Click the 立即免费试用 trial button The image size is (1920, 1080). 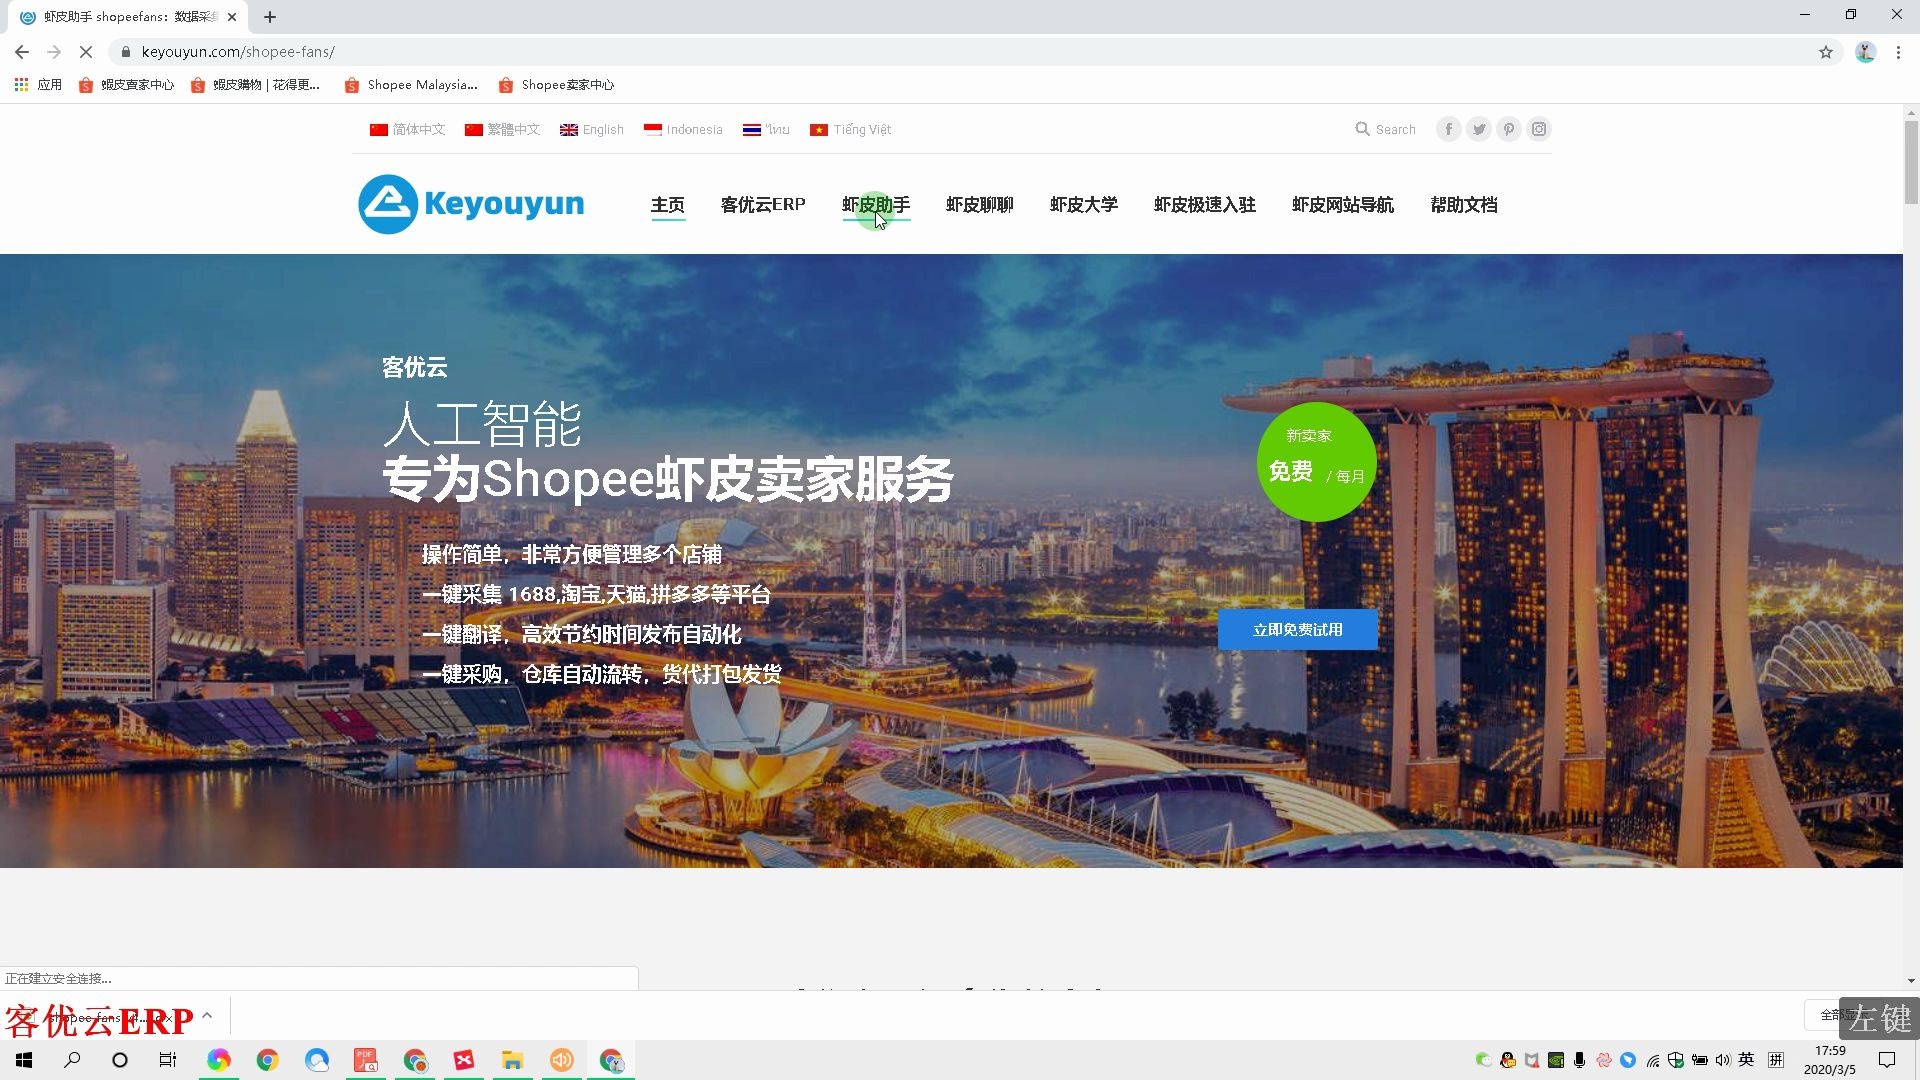coord(1297,629)
